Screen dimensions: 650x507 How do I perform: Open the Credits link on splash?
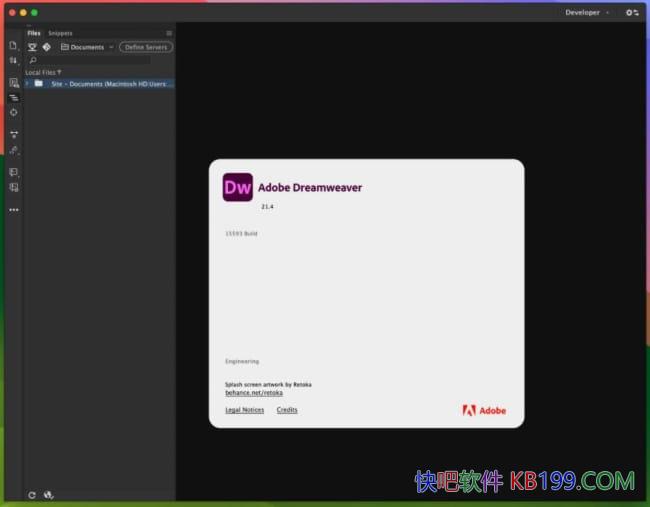pyautogui.click(x=287, y=410)
